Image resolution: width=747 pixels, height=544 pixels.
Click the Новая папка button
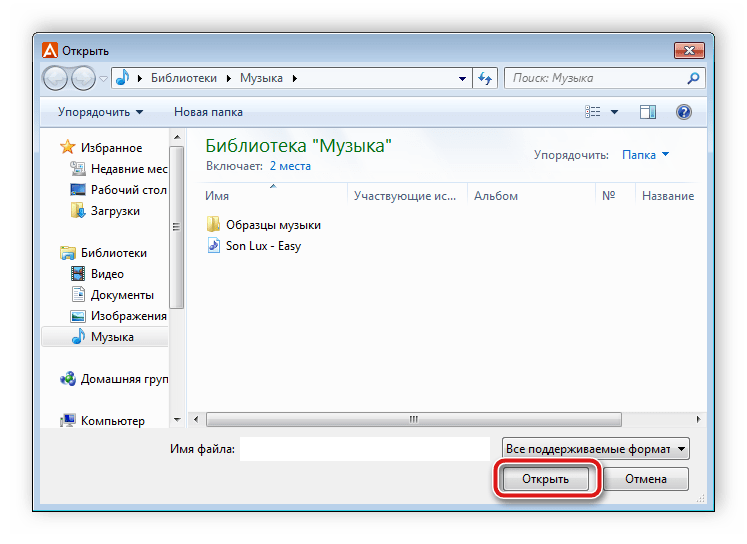pos(208,112)
